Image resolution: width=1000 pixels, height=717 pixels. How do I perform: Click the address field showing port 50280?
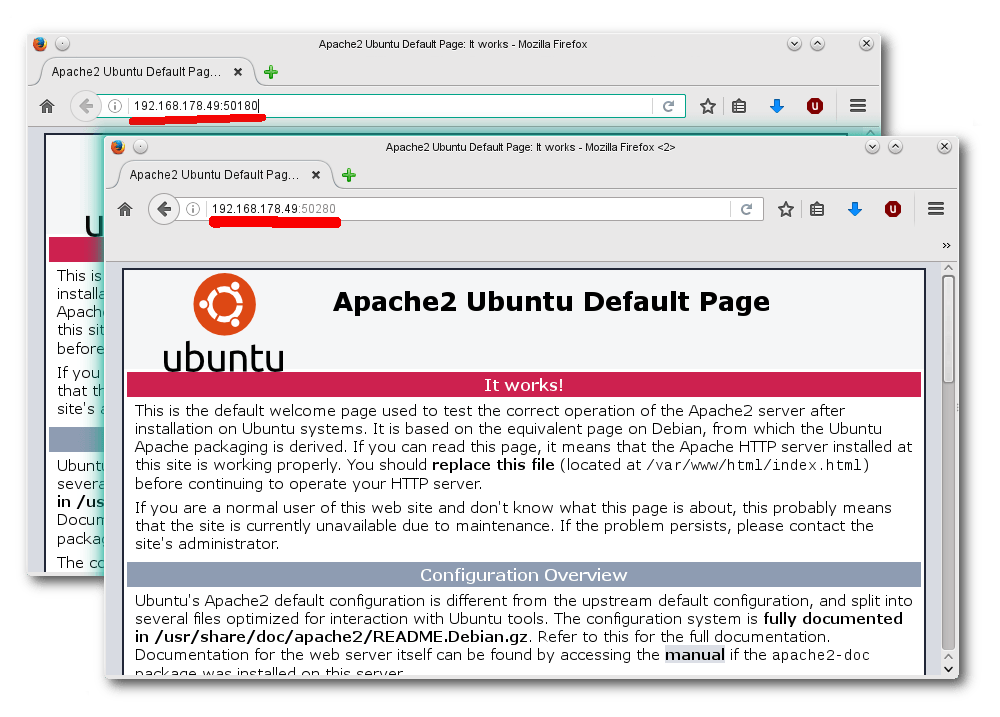point(468,209)
